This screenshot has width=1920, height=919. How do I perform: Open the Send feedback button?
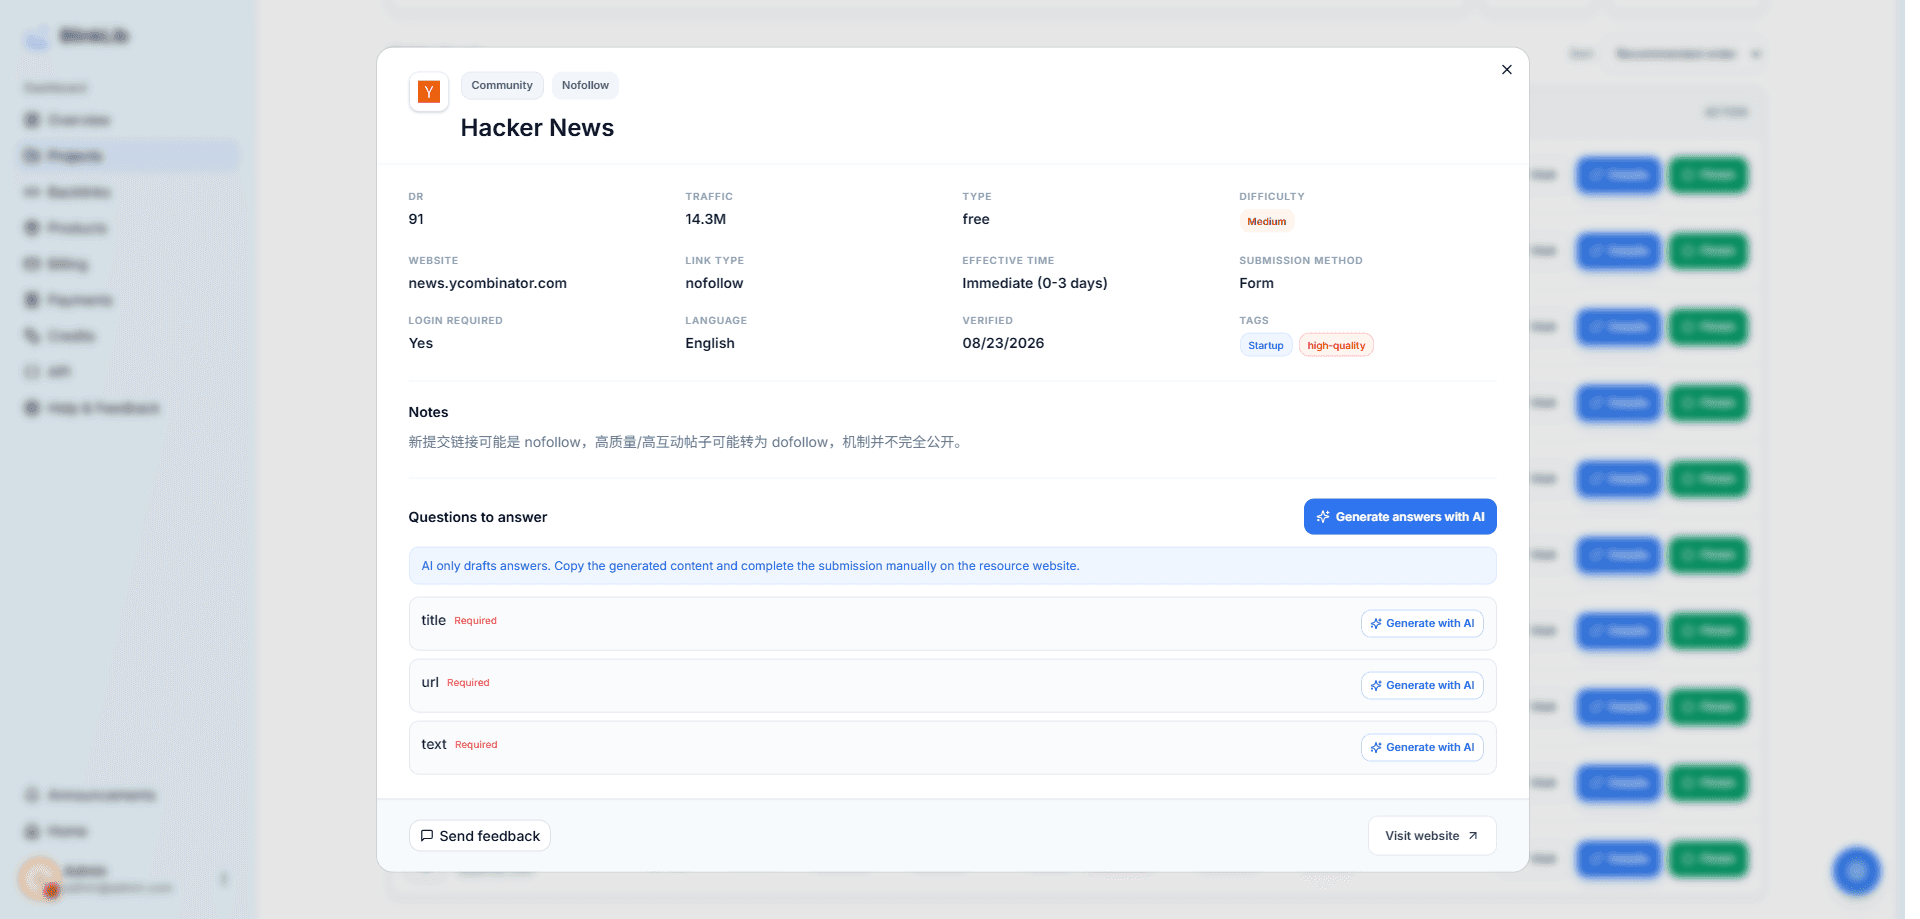pos(480,836)
